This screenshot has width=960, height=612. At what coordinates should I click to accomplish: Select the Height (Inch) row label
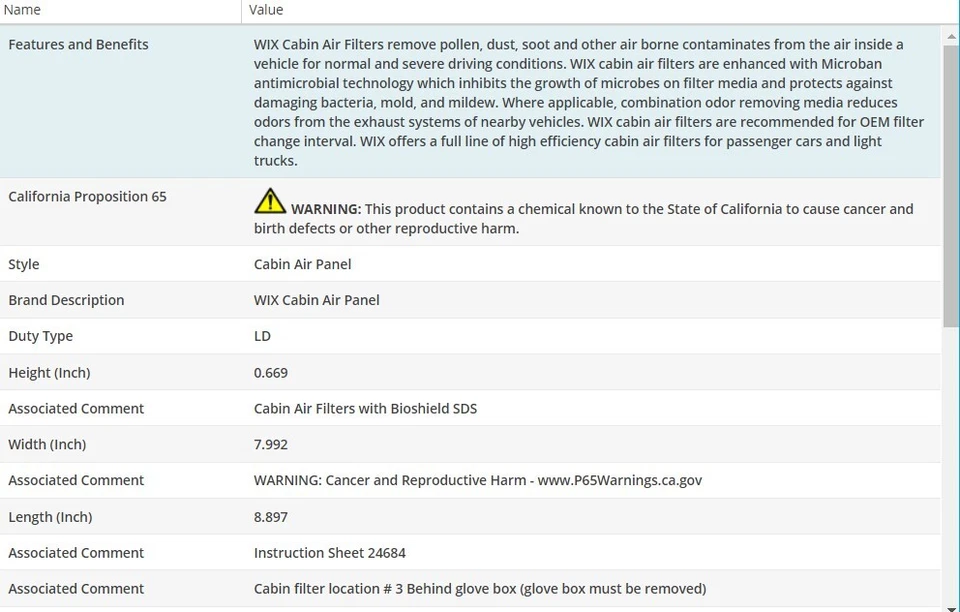[49, 373]
